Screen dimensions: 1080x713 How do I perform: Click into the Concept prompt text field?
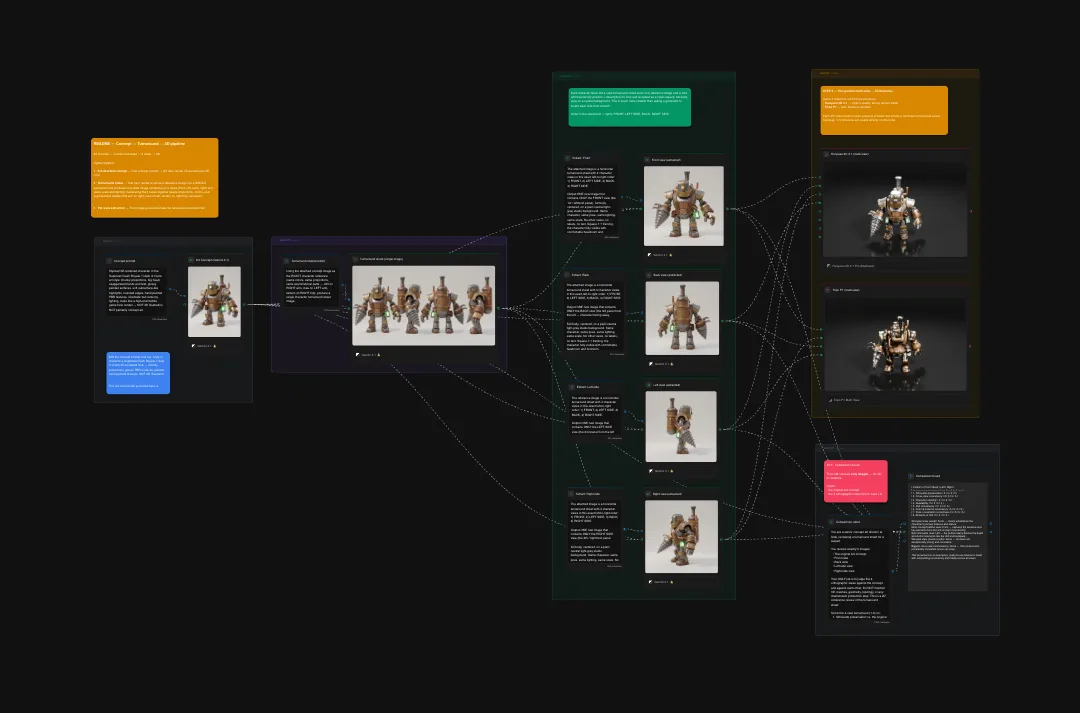pyautogui.click(x=136, y=291)
